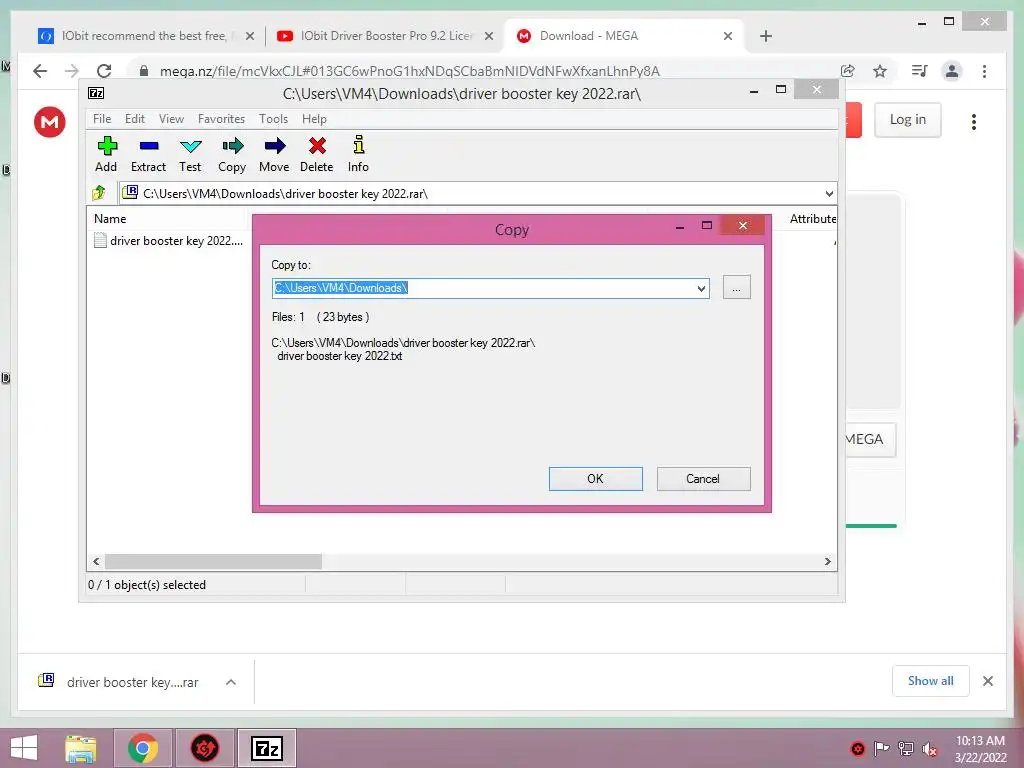Image resolution: width=1024 pixels, height=768 pixels.
Task: Open the Tools menu
Action: (x=273, y=119)
